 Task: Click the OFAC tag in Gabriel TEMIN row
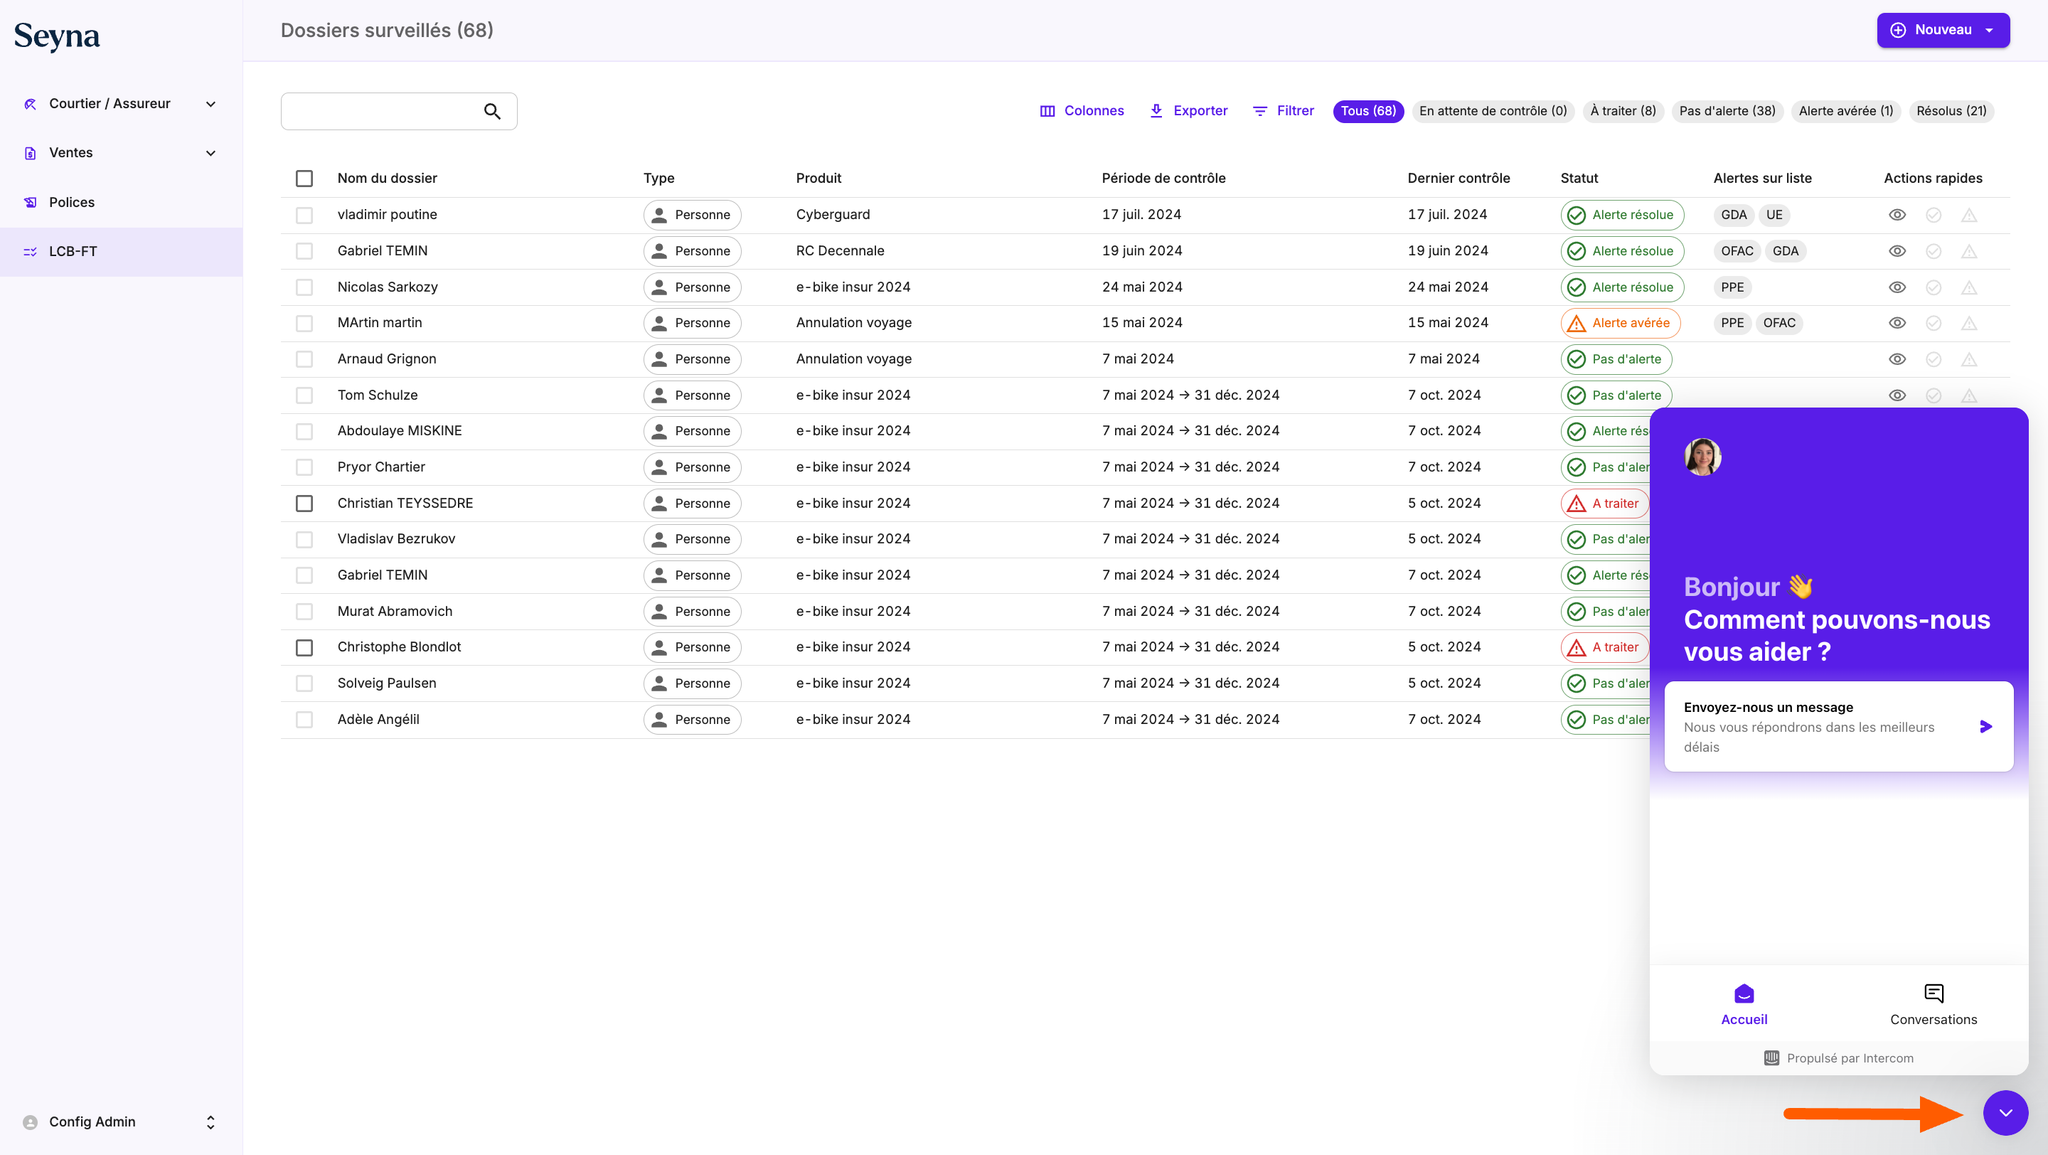(x=1737, y=251)
